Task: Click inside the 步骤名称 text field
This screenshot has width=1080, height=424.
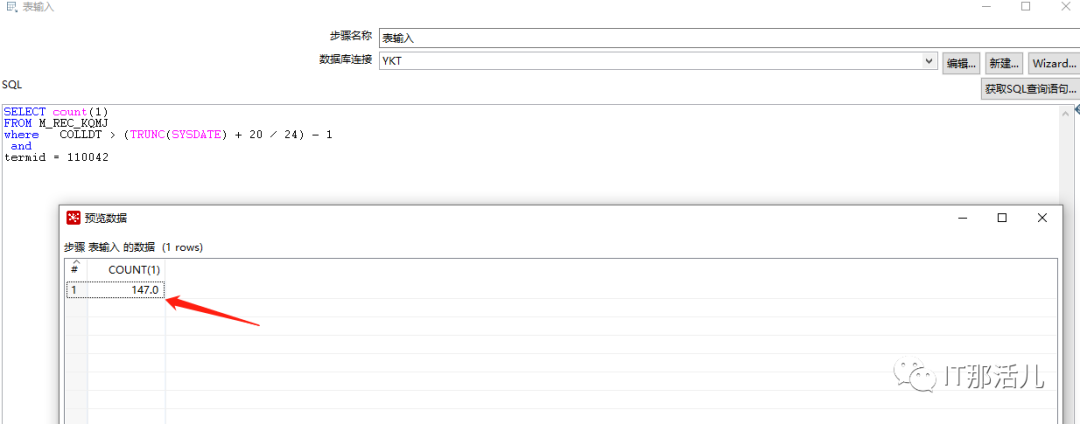Action: (729, 39)
